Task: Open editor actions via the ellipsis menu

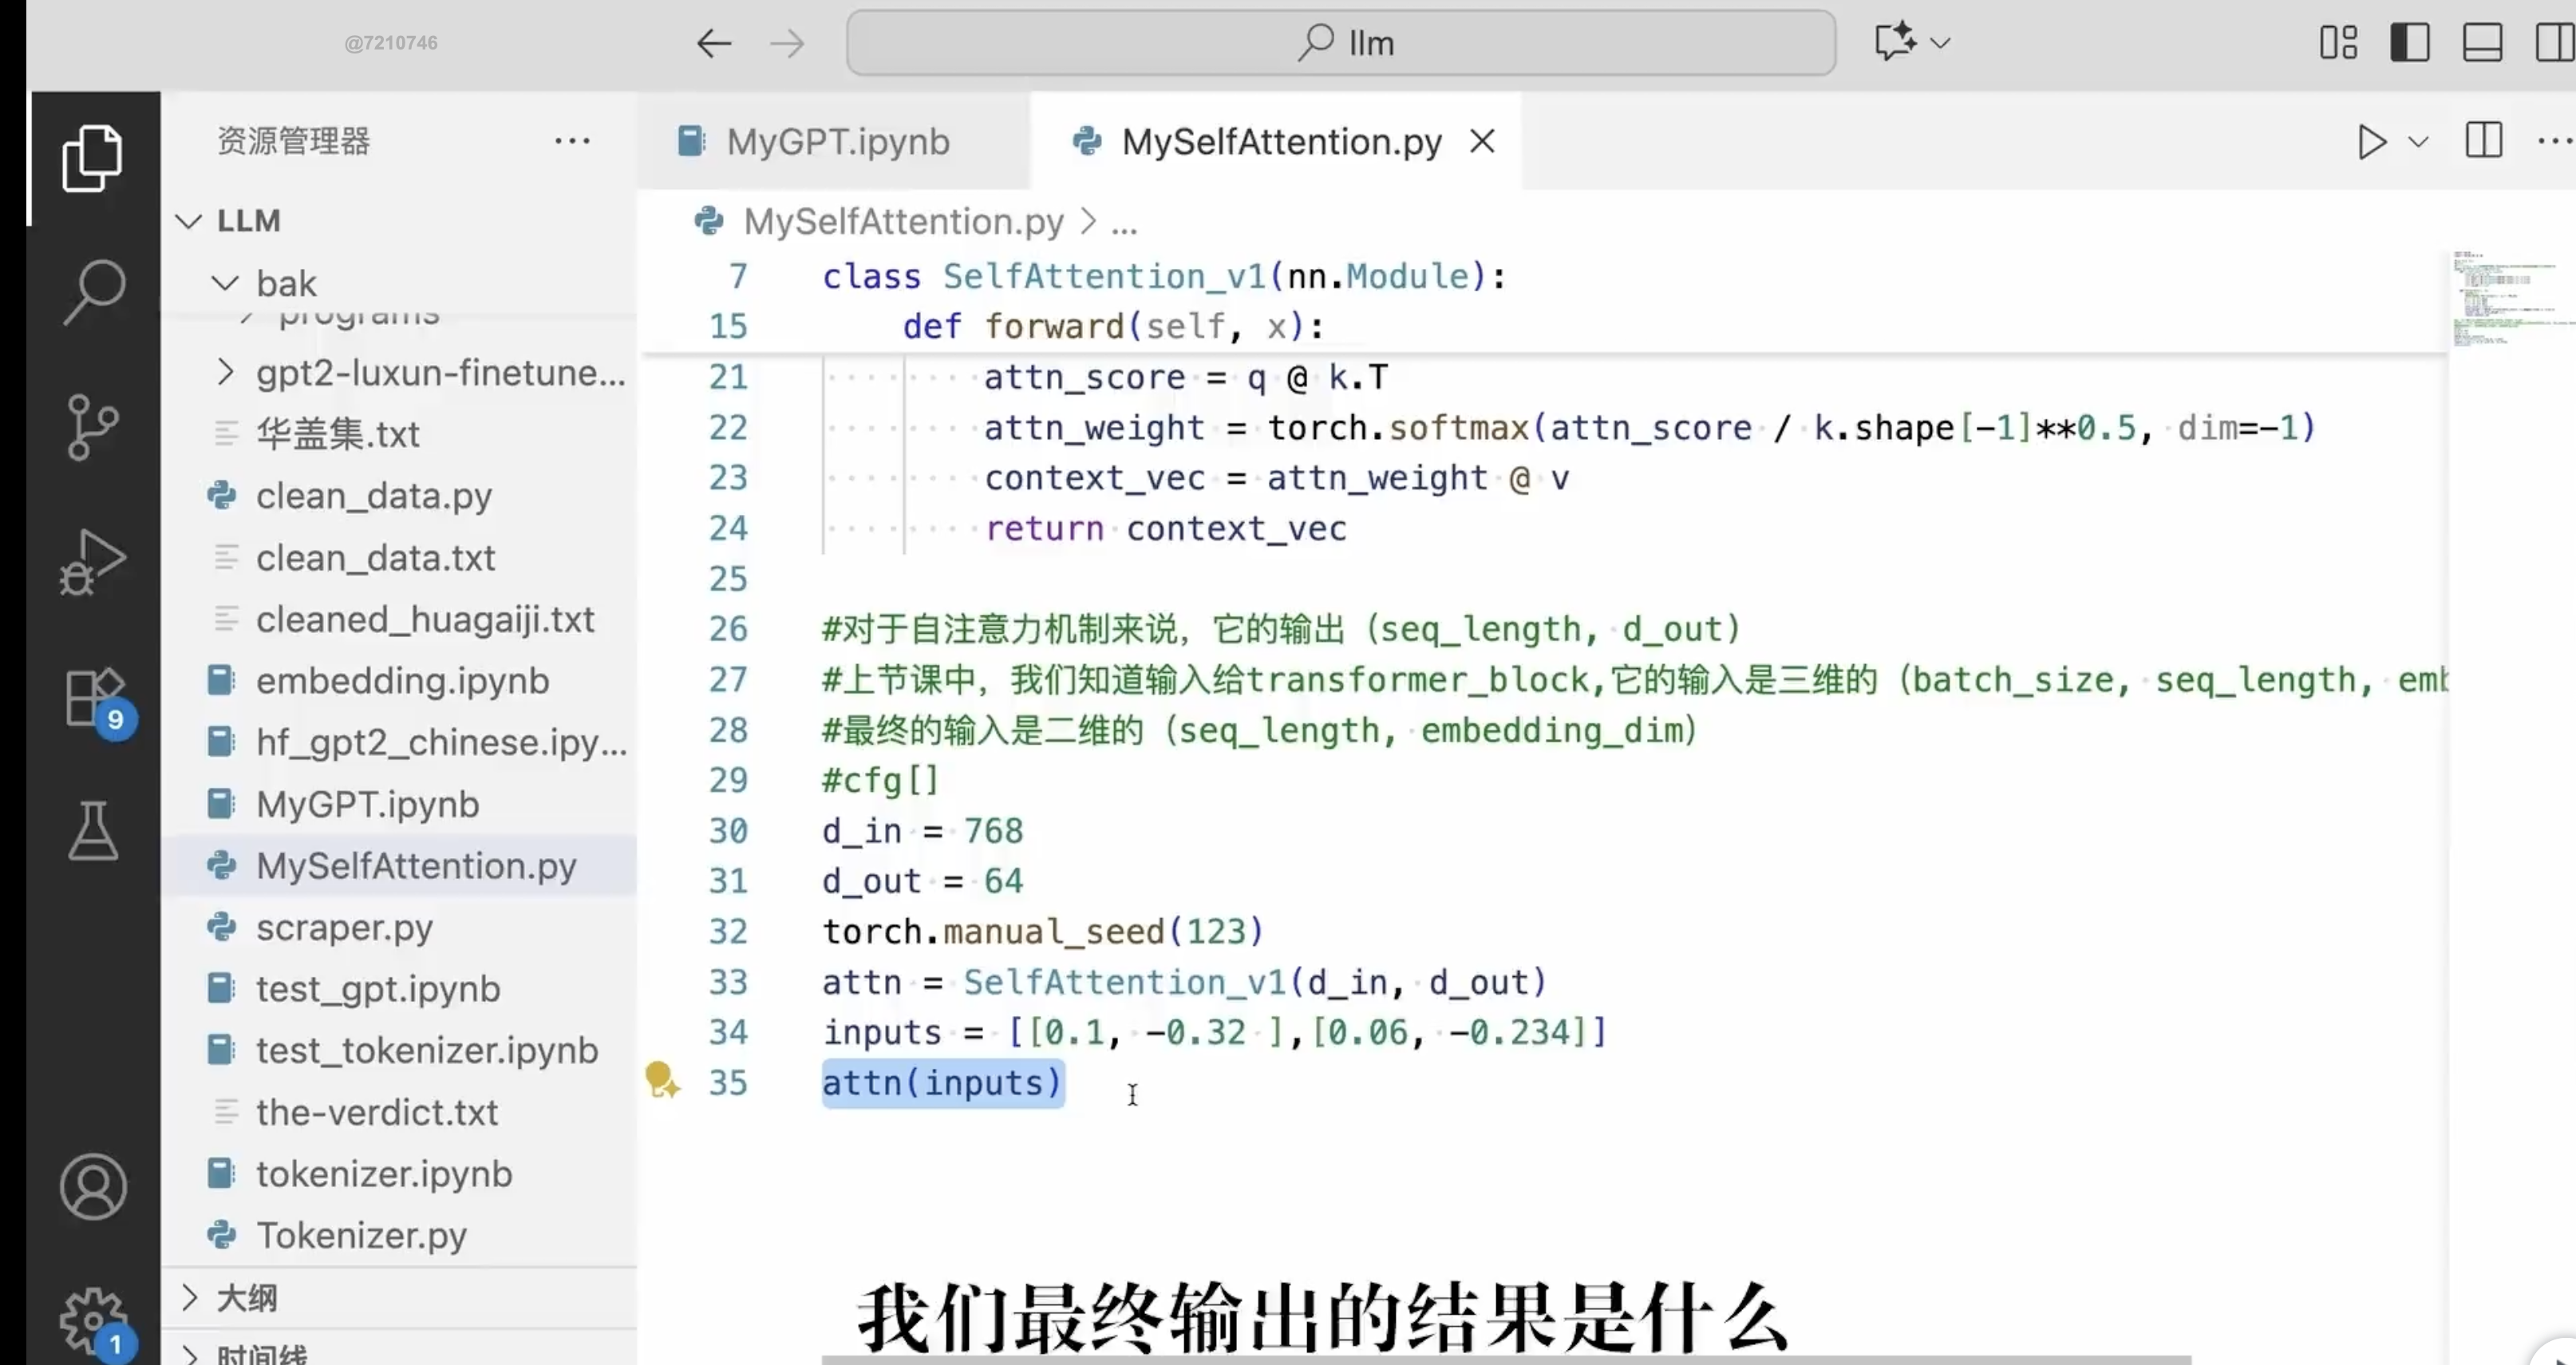Action: click(2553, 141)
